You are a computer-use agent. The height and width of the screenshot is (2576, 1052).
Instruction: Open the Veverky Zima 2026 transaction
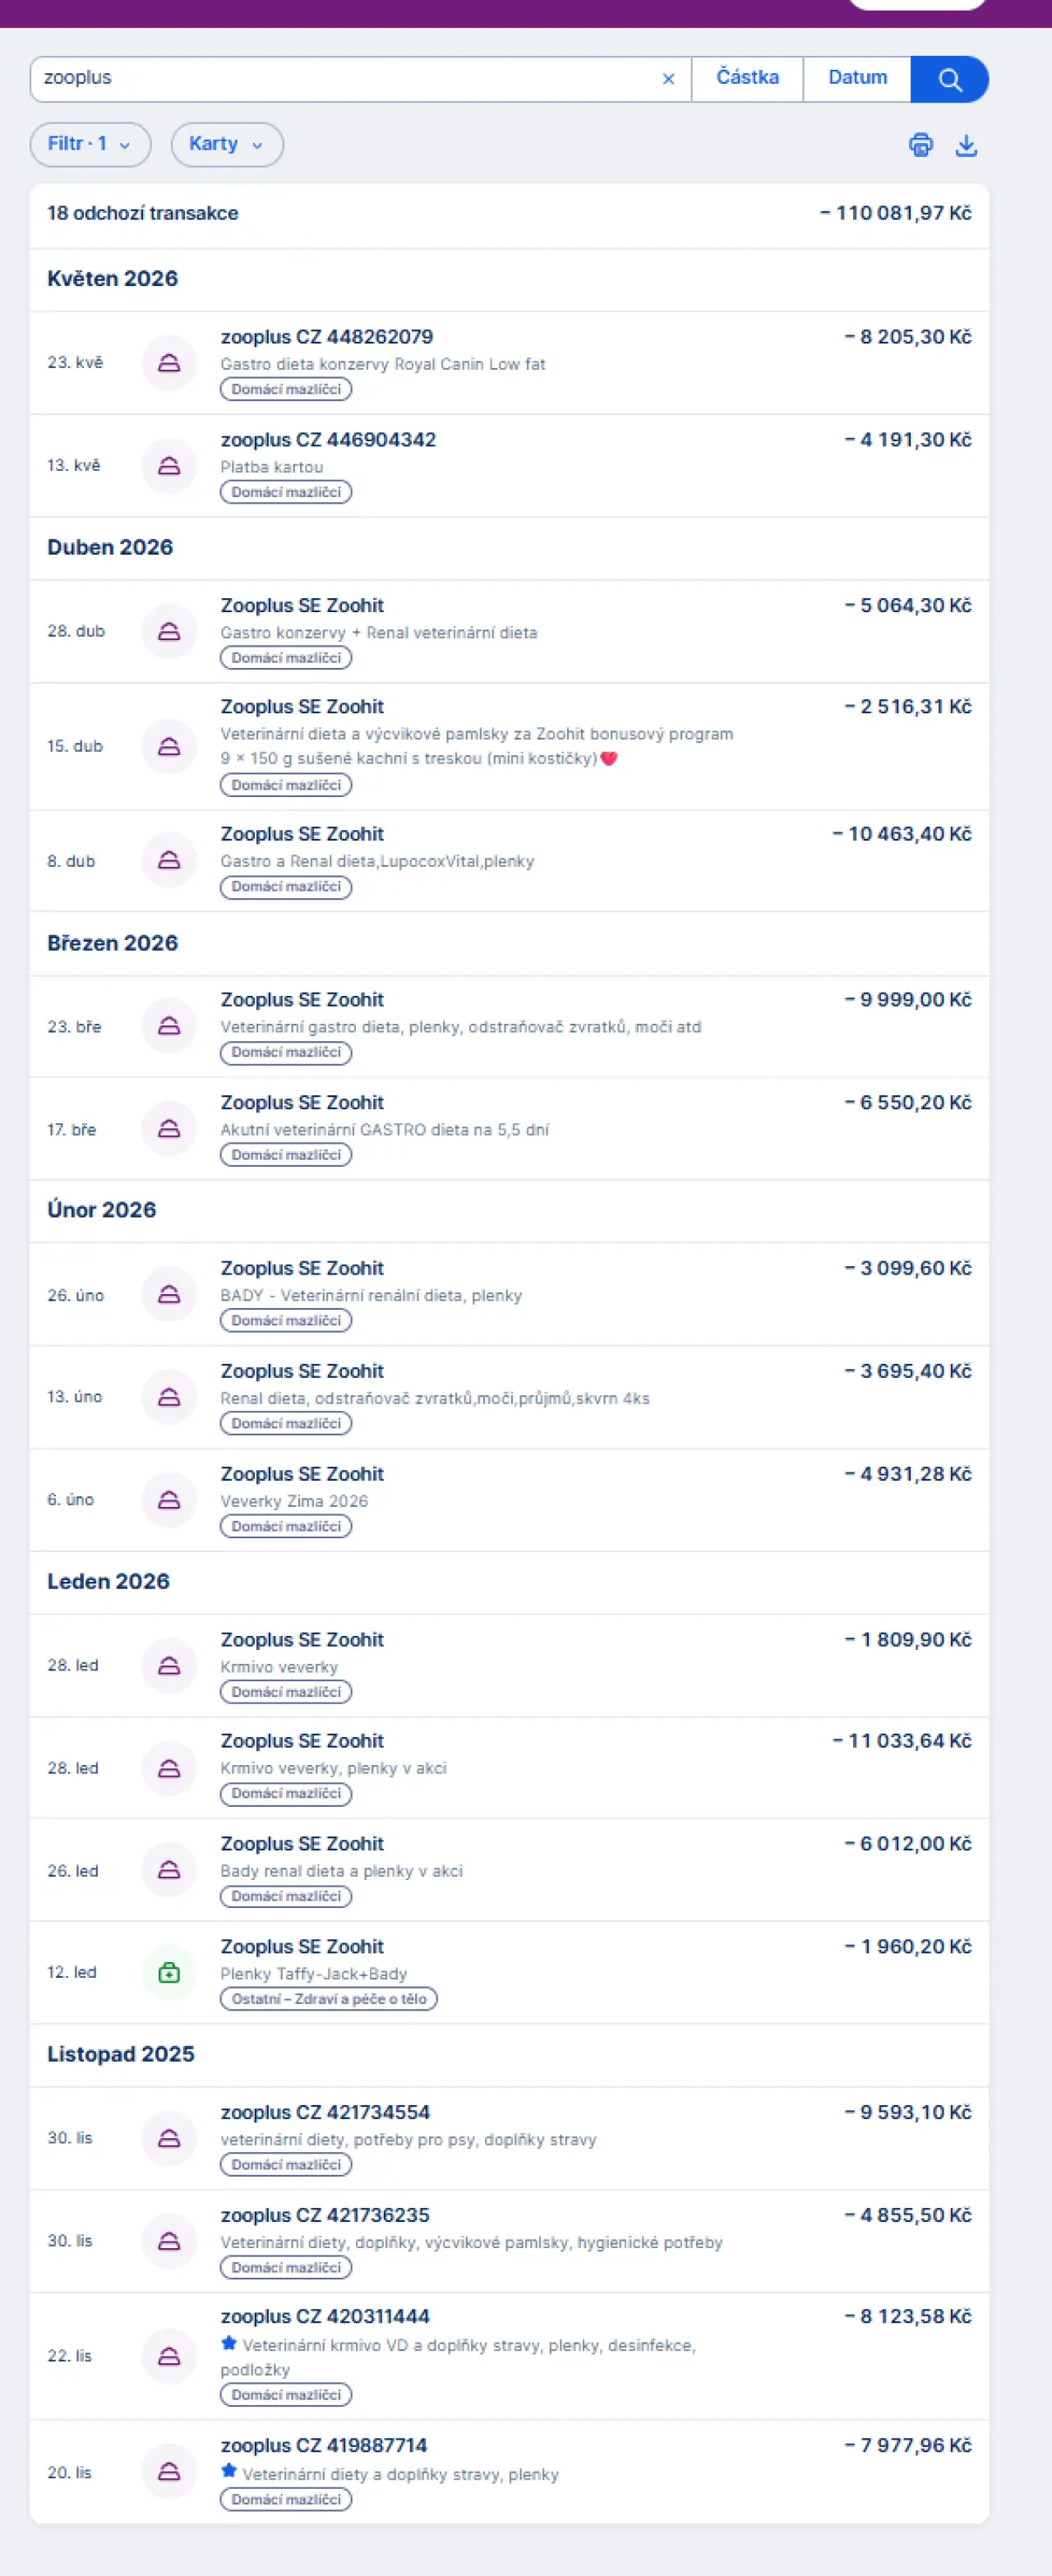(x=509, y=1500)
